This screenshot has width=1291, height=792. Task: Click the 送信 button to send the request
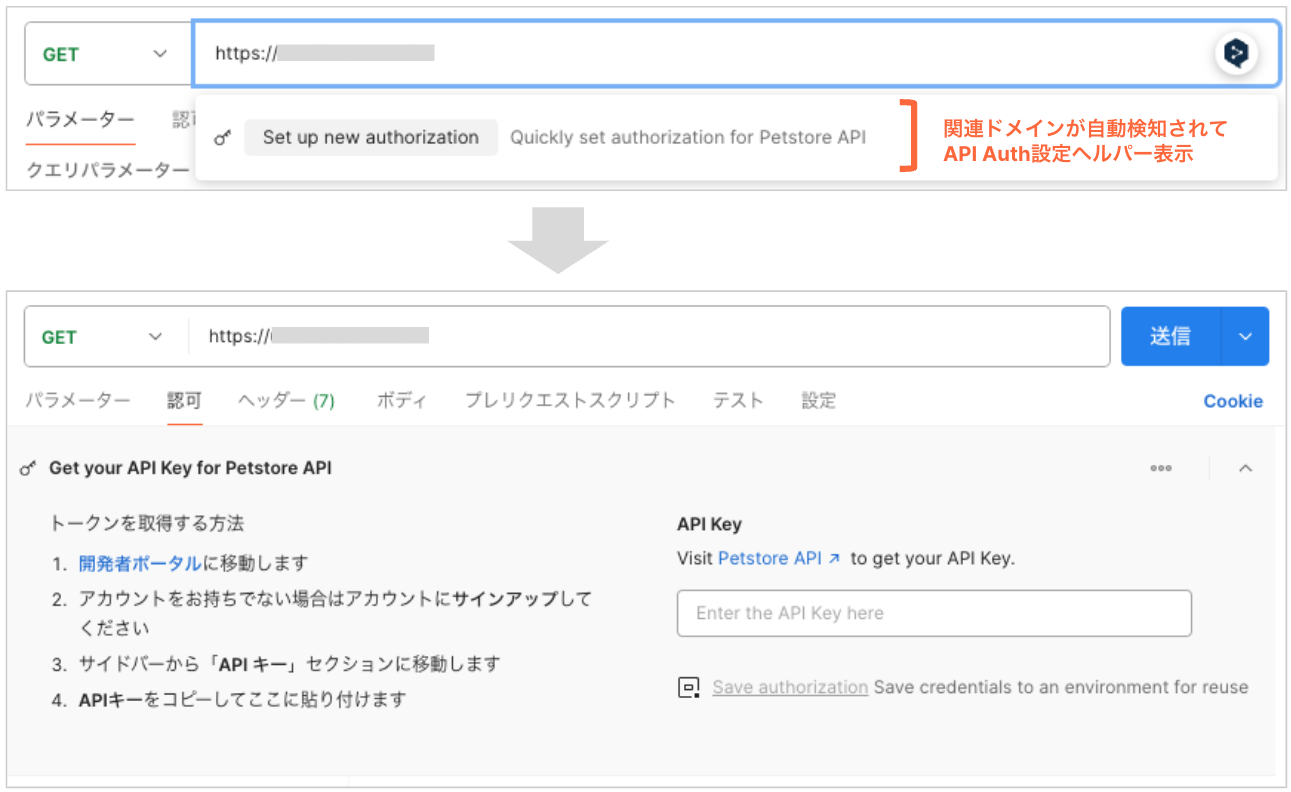[x=1173, y=336]
